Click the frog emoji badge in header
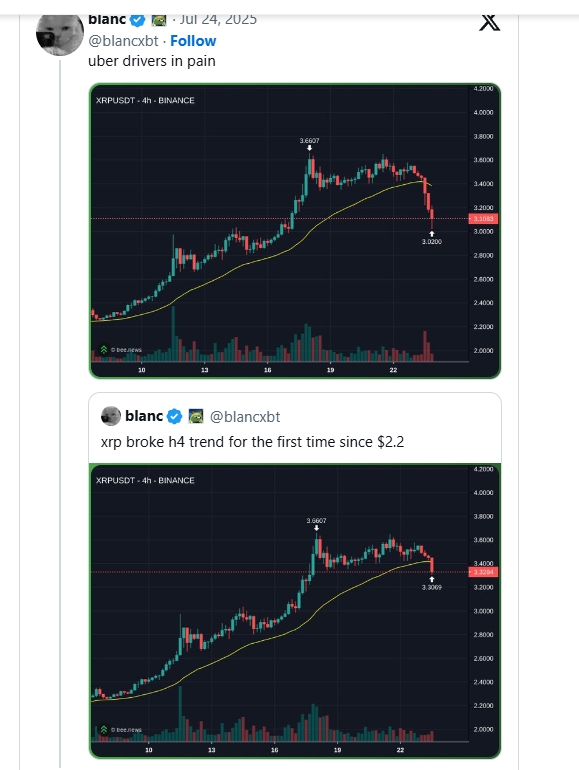 coord(159,20)
